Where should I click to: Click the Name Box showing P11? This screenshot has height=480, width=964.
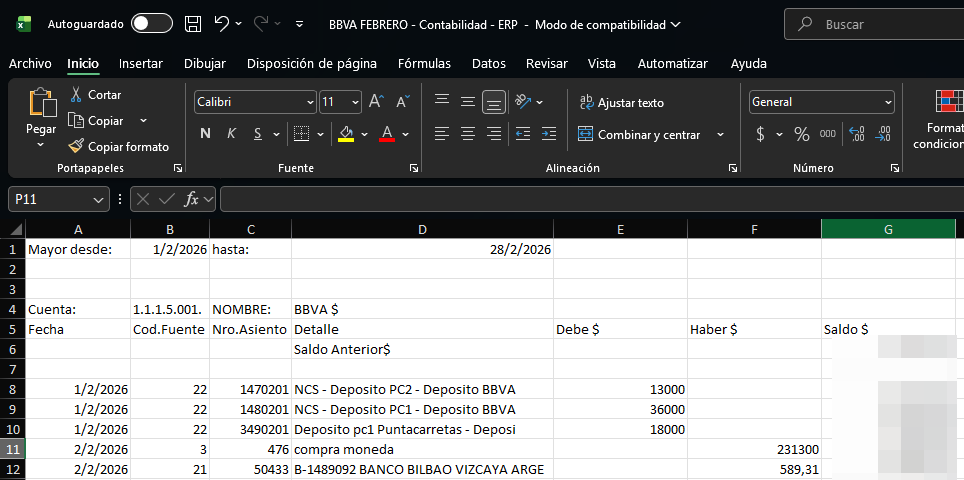coord(59,199)
